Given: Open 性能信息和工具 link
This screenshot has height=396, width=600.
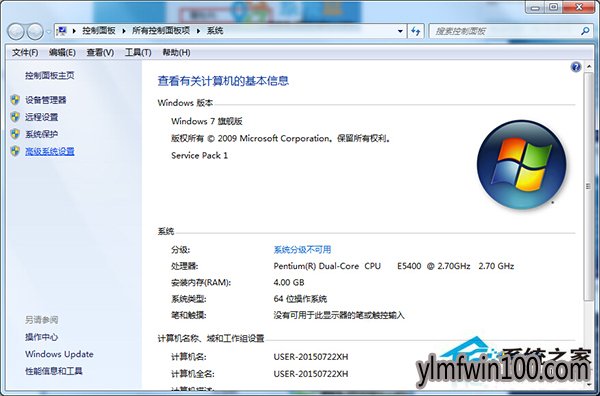Looking at the screenshot, I should pos(54,371).
